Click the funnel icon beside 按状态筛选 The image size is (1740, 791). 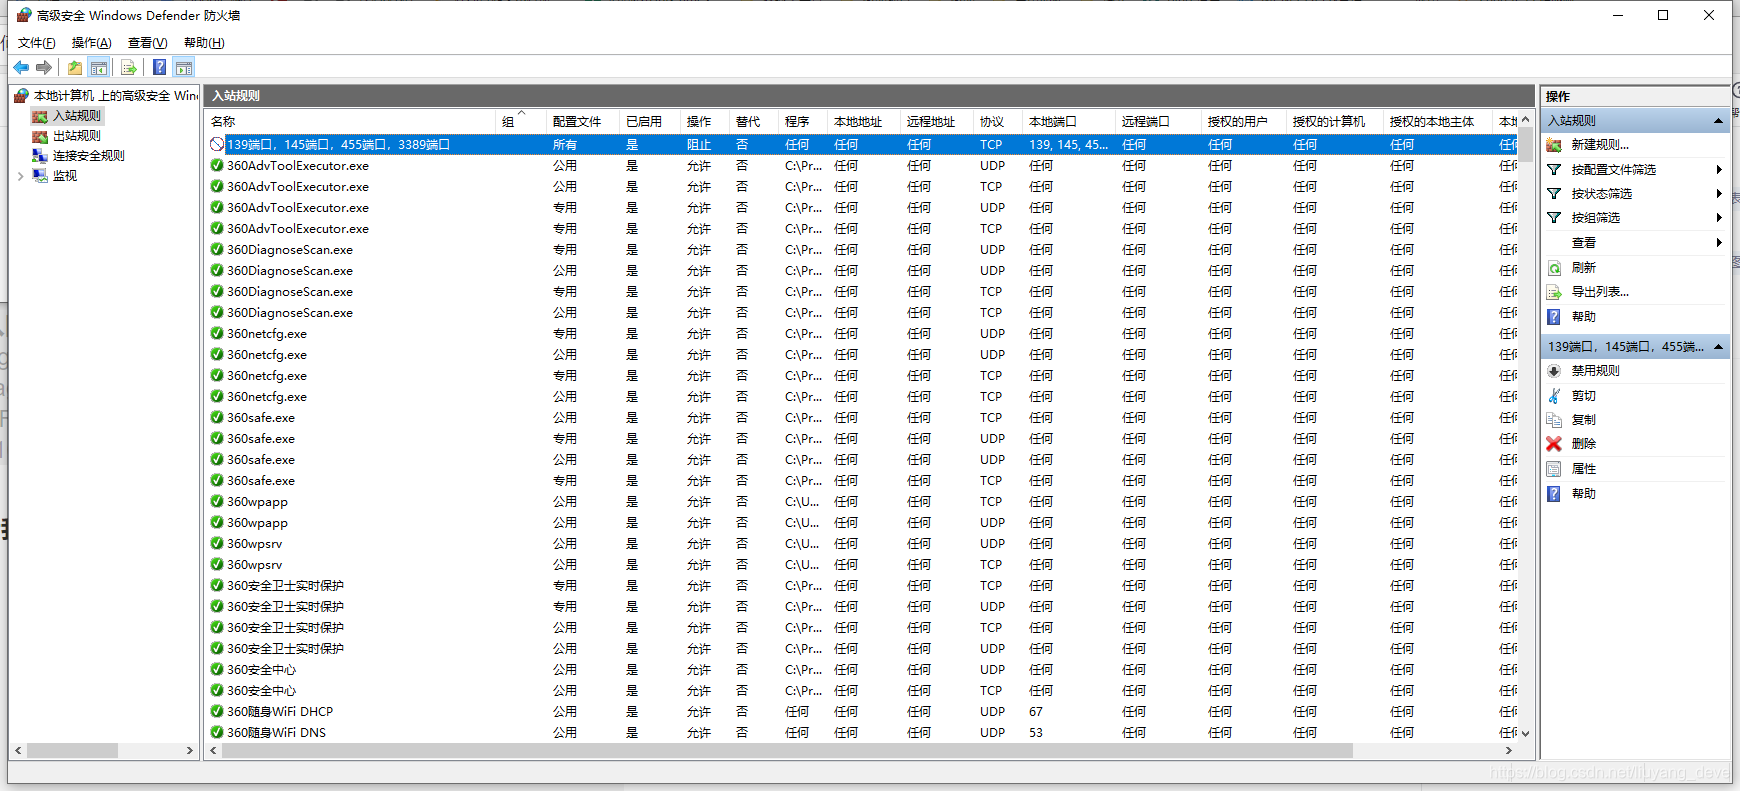tap(1554, 194)
